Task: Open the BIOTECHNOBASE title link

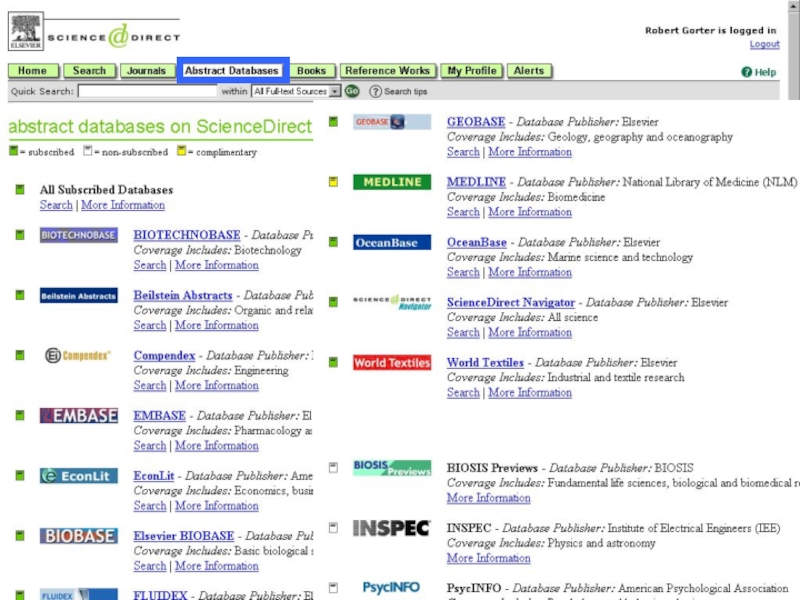Action: (x=187, y=235)
